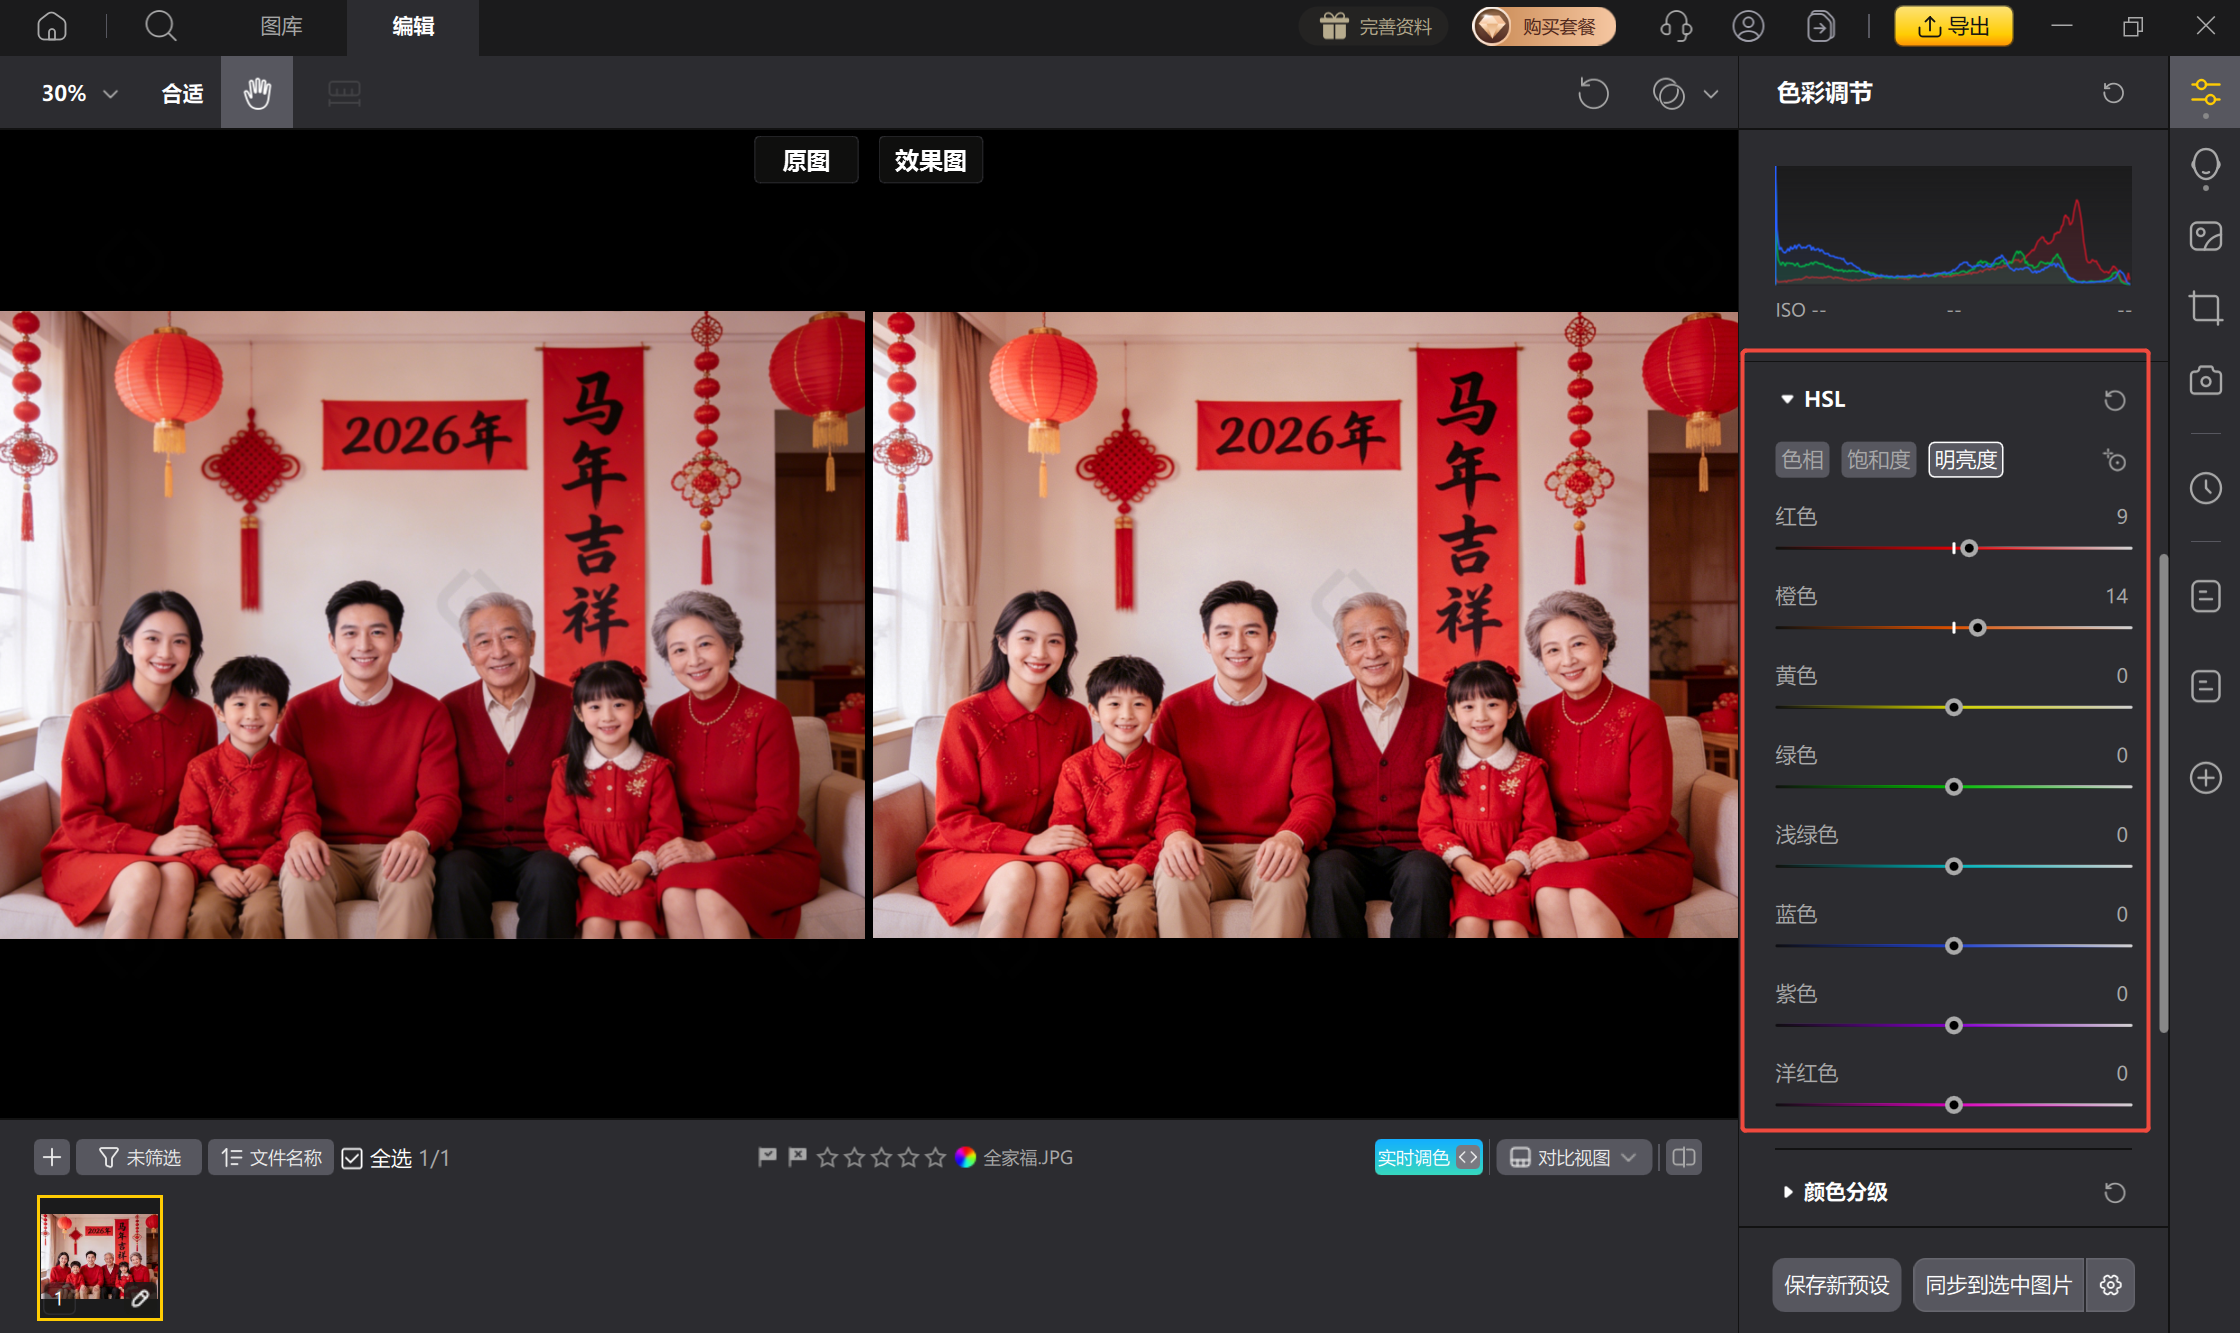Screen dimensions: 2240x1333
Task: Open the 30% zoom level dropdown
Action: 80,92
